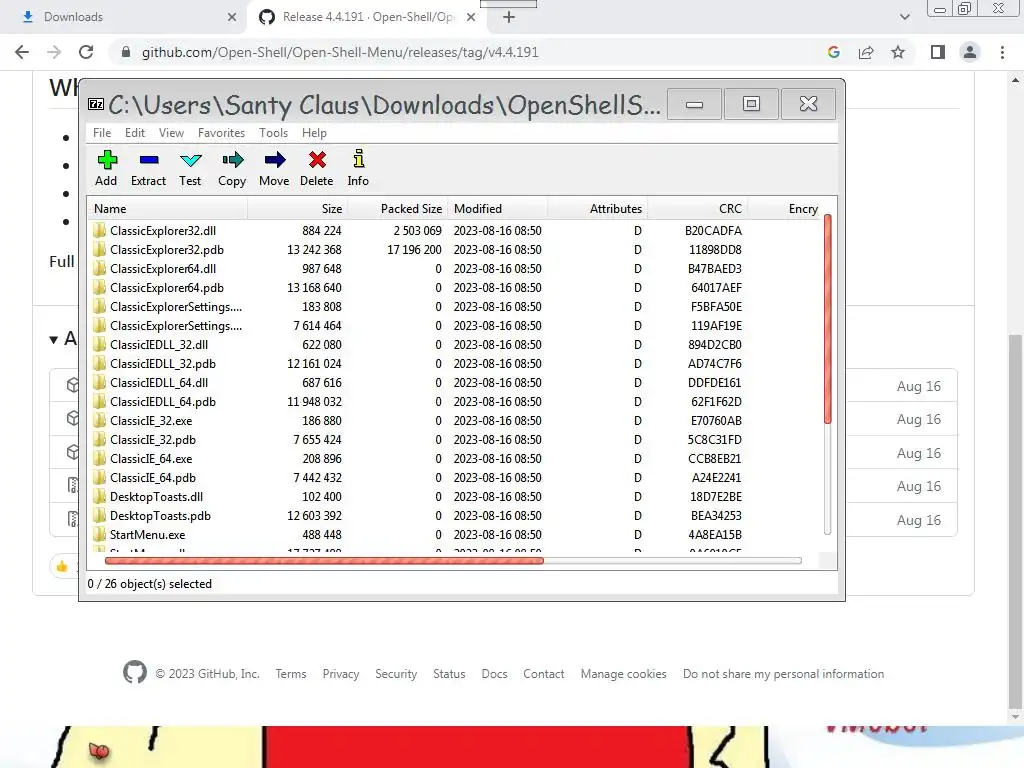Click the GitHub logo in the footer
Image resolution: width=1024 pixels, height=768 pixels.
135,672
